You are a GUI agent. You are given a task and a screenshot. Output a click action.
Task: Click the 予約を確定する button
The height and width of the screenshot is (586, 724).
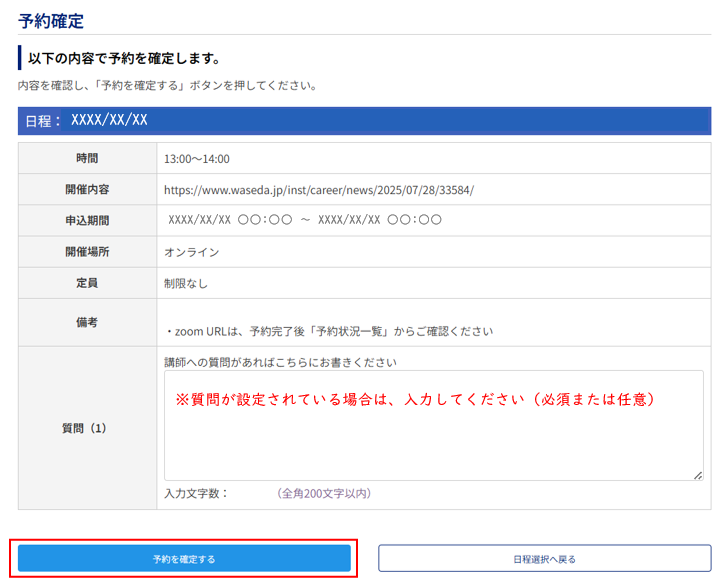[184, 558]
